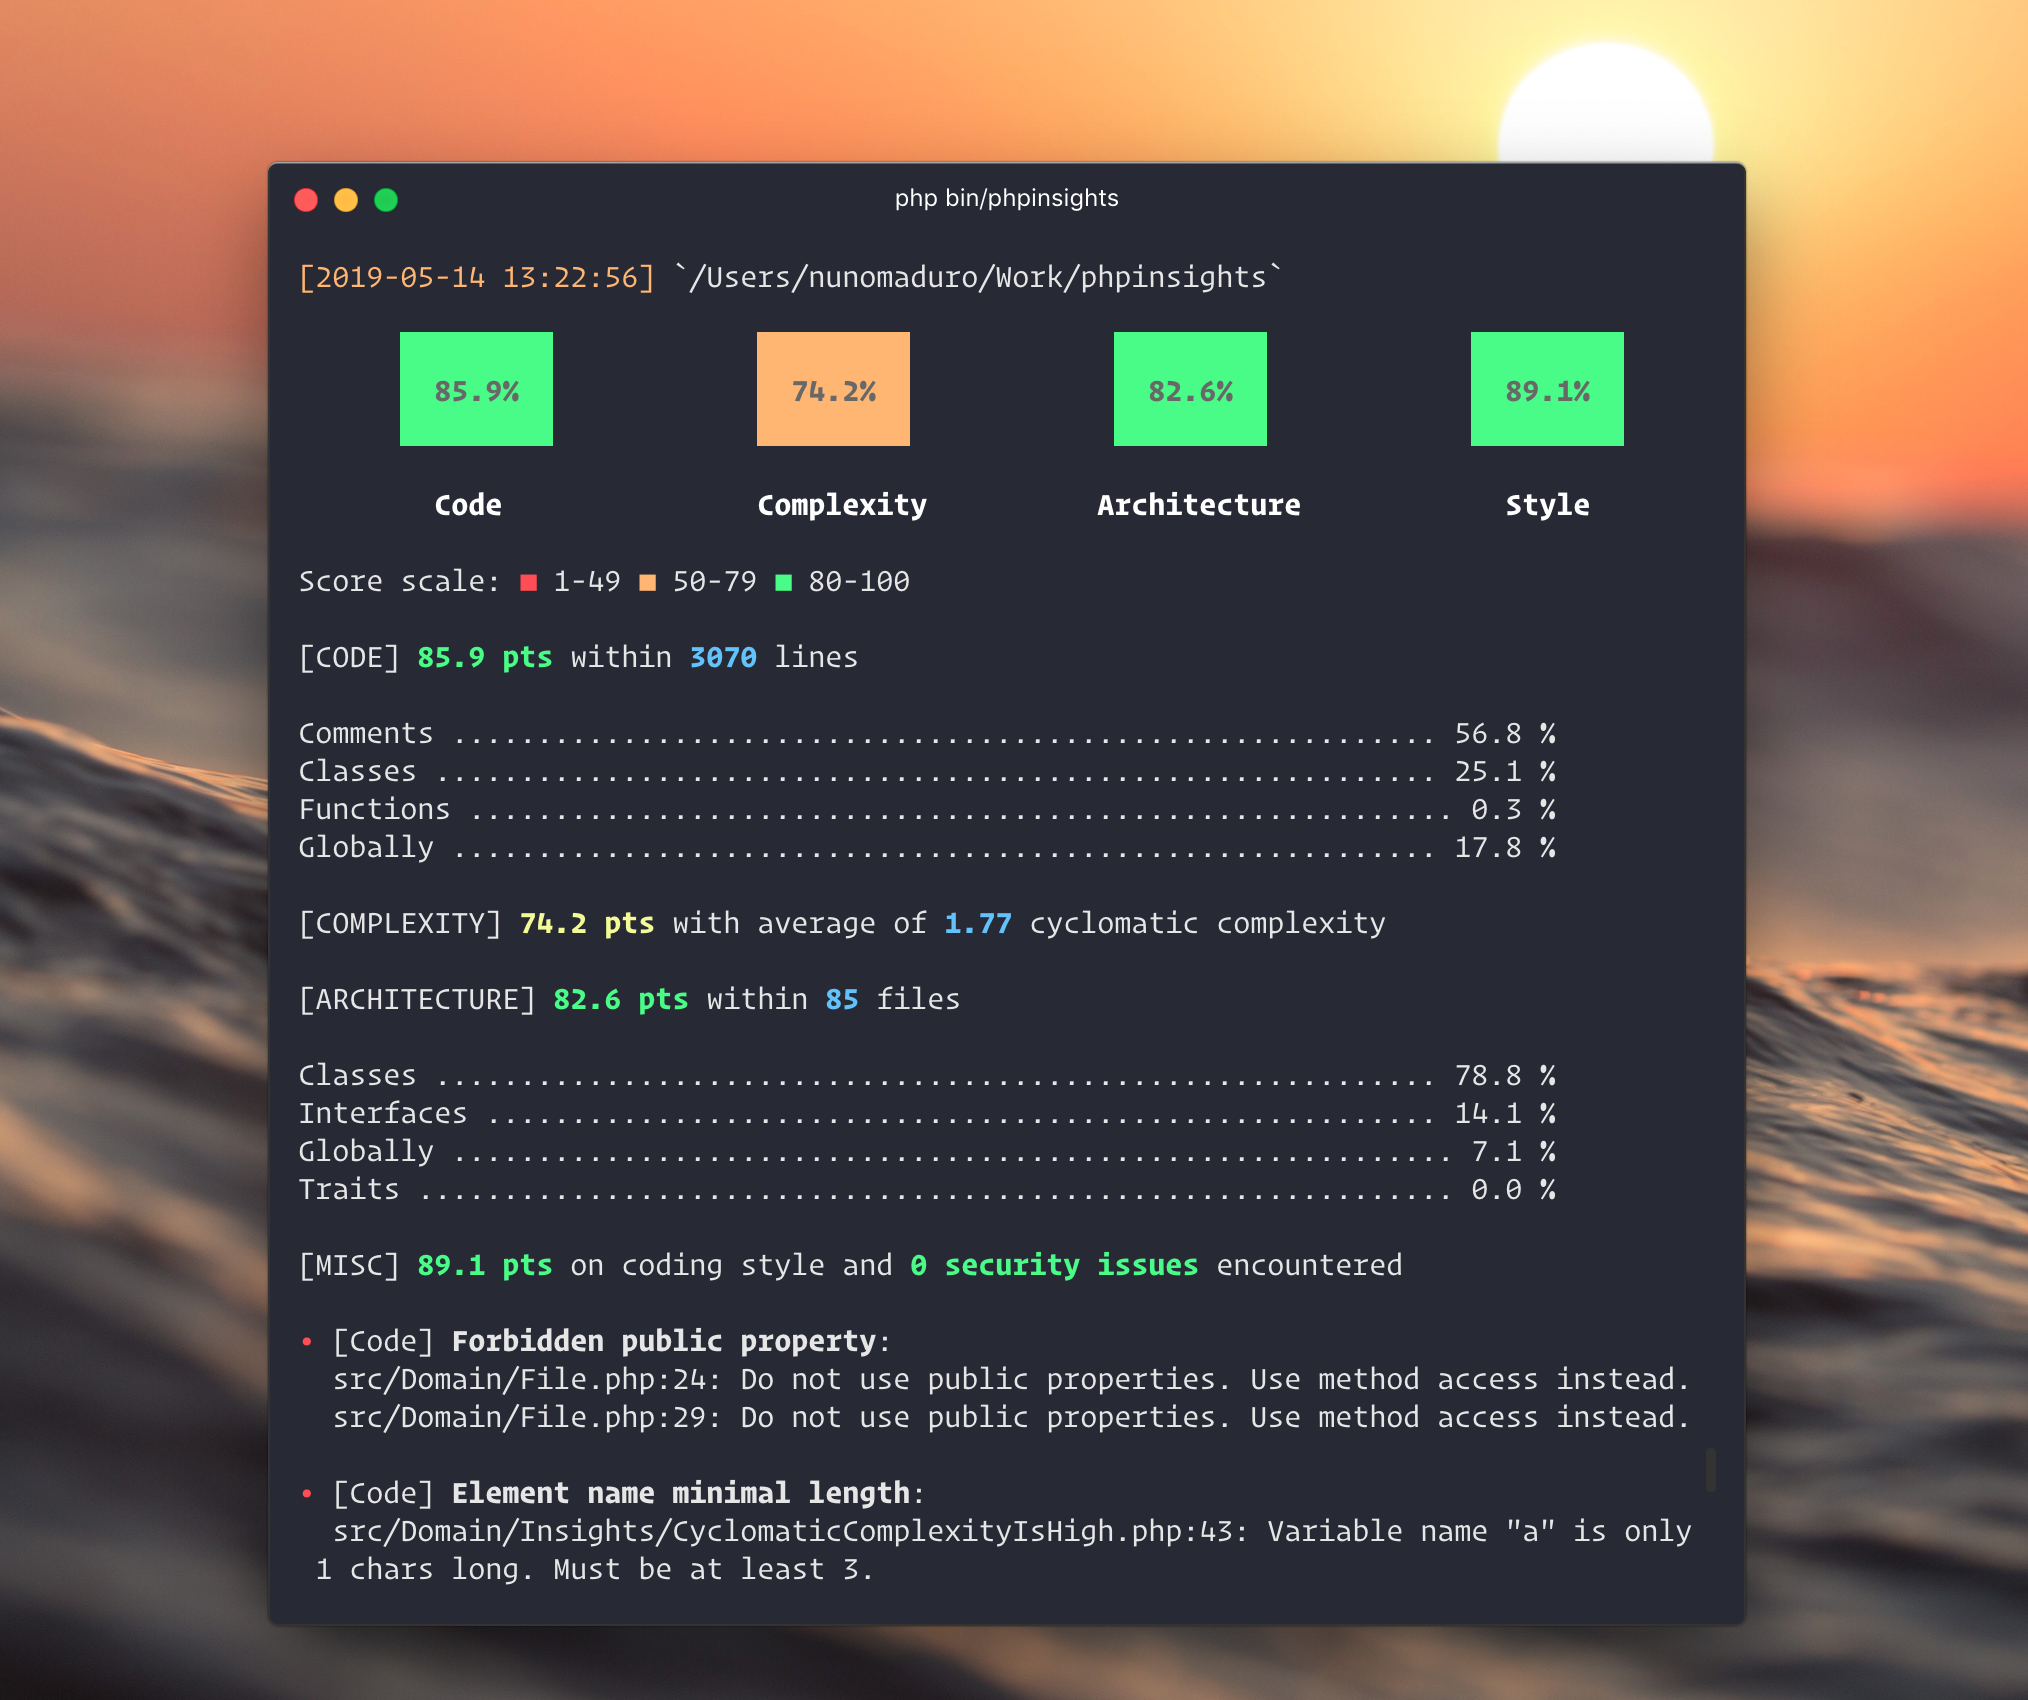Click the 'Interfaces' row showing 14.1 %
Viewport: 2028px width, 1700px height.
[927, 1113]
